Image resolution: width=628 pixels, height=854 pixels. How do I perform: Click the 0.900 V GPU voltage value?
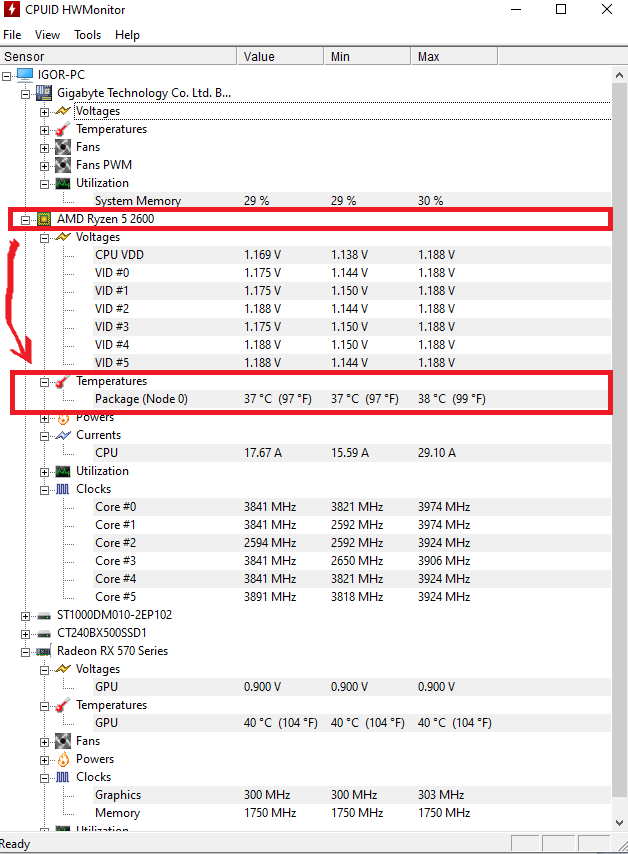tap(263, 687)
